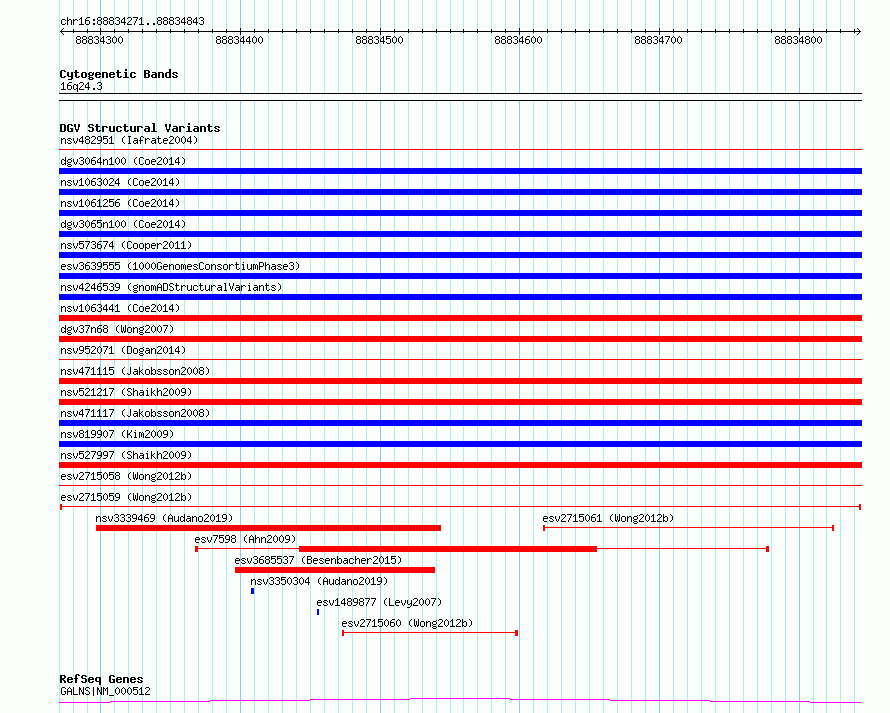890x713 pixels.
Task: Click the red bar under dgv37n68 (Wong2007)
Action: (460, 339)
